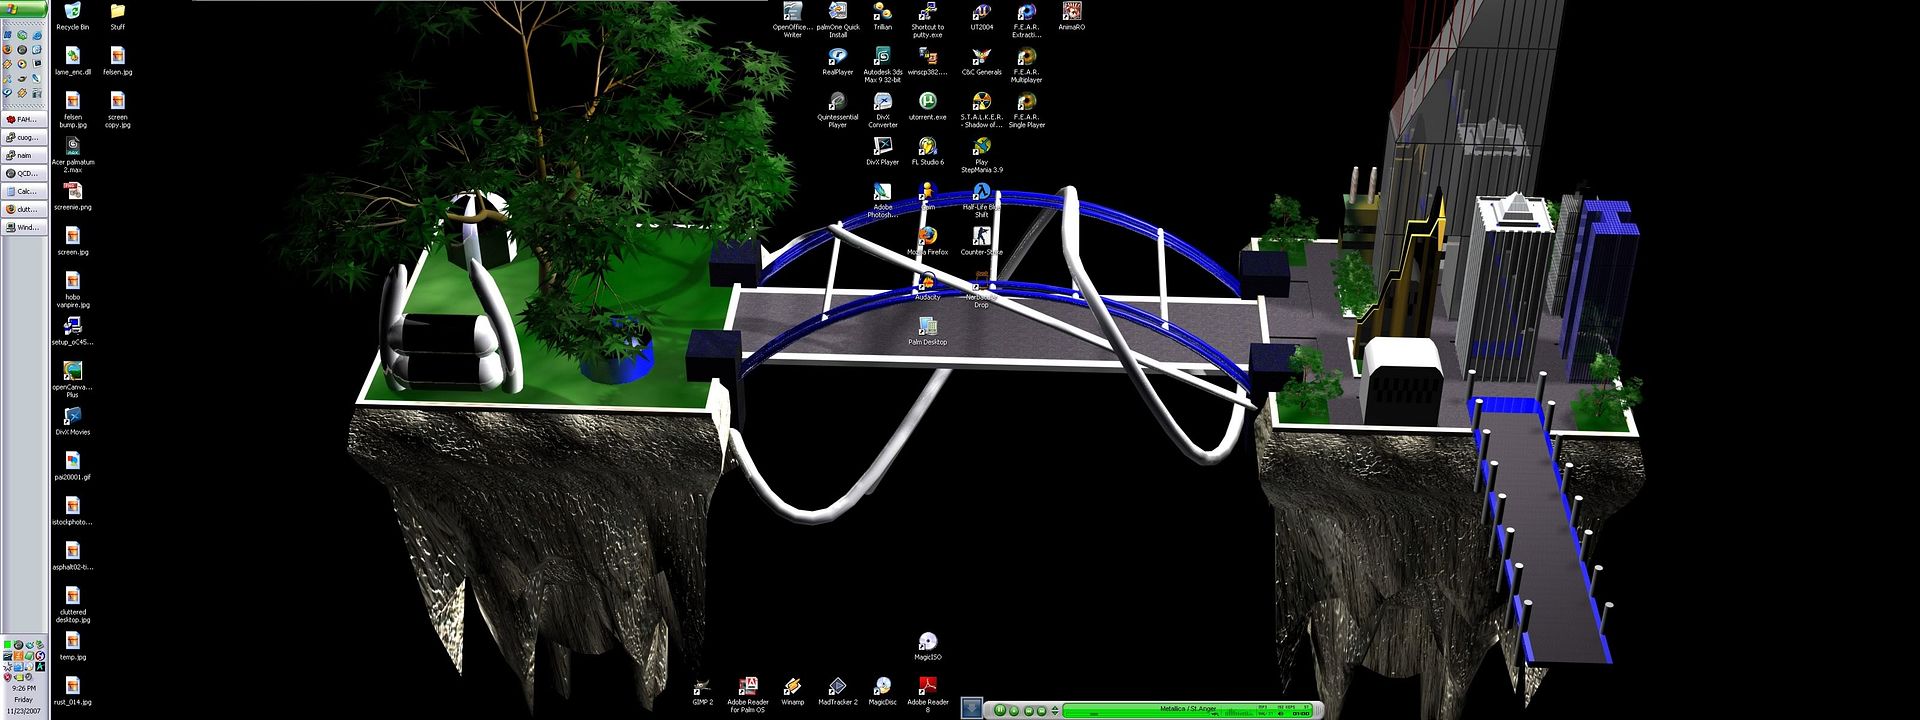Image resolution: width=1920 pixels, height=720 pixels.
Task: Switch to the Calc taskbar window
Action: point(24,191)
